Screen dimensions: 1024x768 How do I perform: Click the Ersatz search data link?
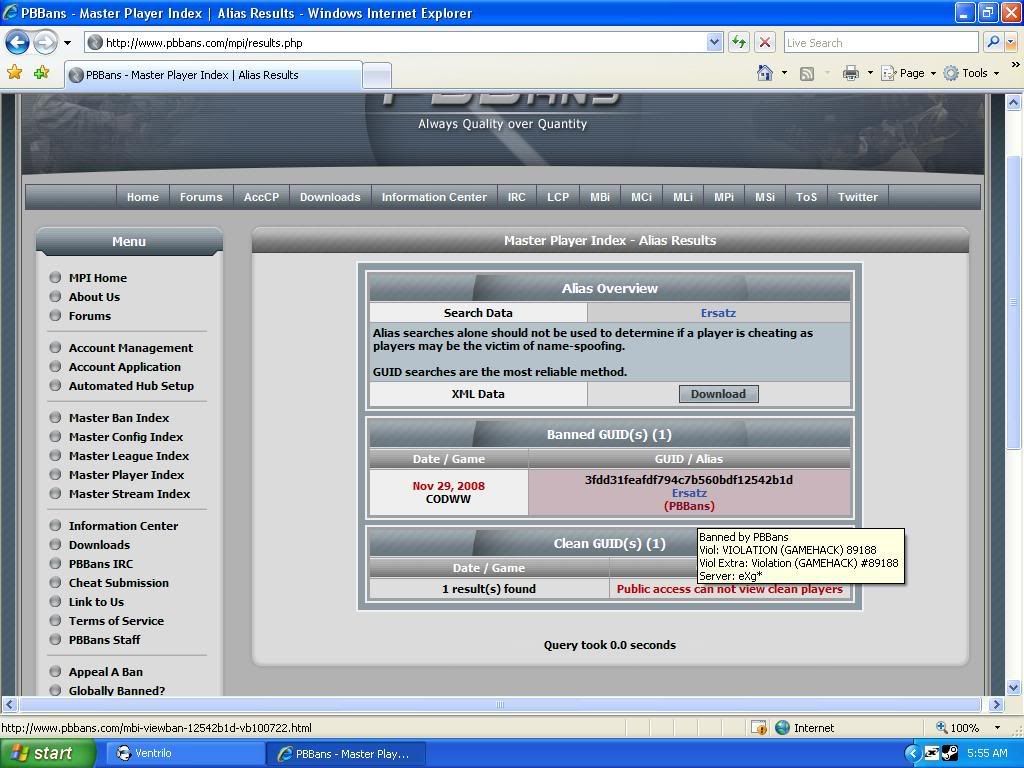coord(718,313)
